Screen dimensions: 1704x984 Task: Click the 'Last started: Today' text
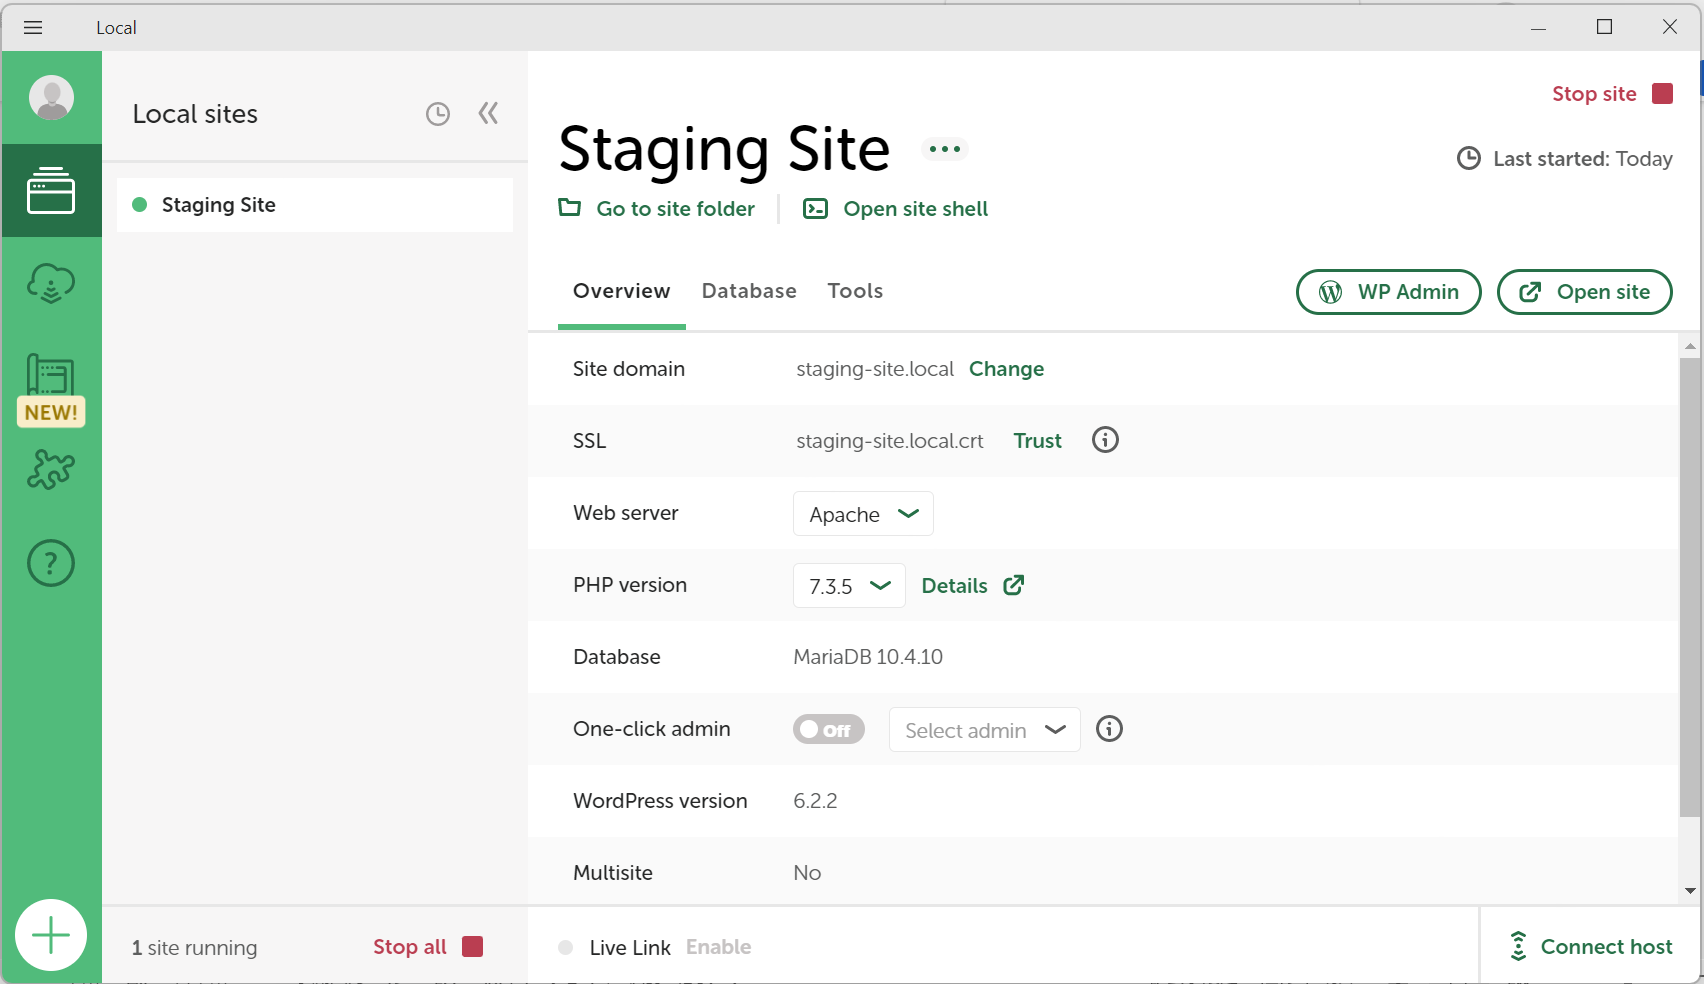coord(1582,159)
